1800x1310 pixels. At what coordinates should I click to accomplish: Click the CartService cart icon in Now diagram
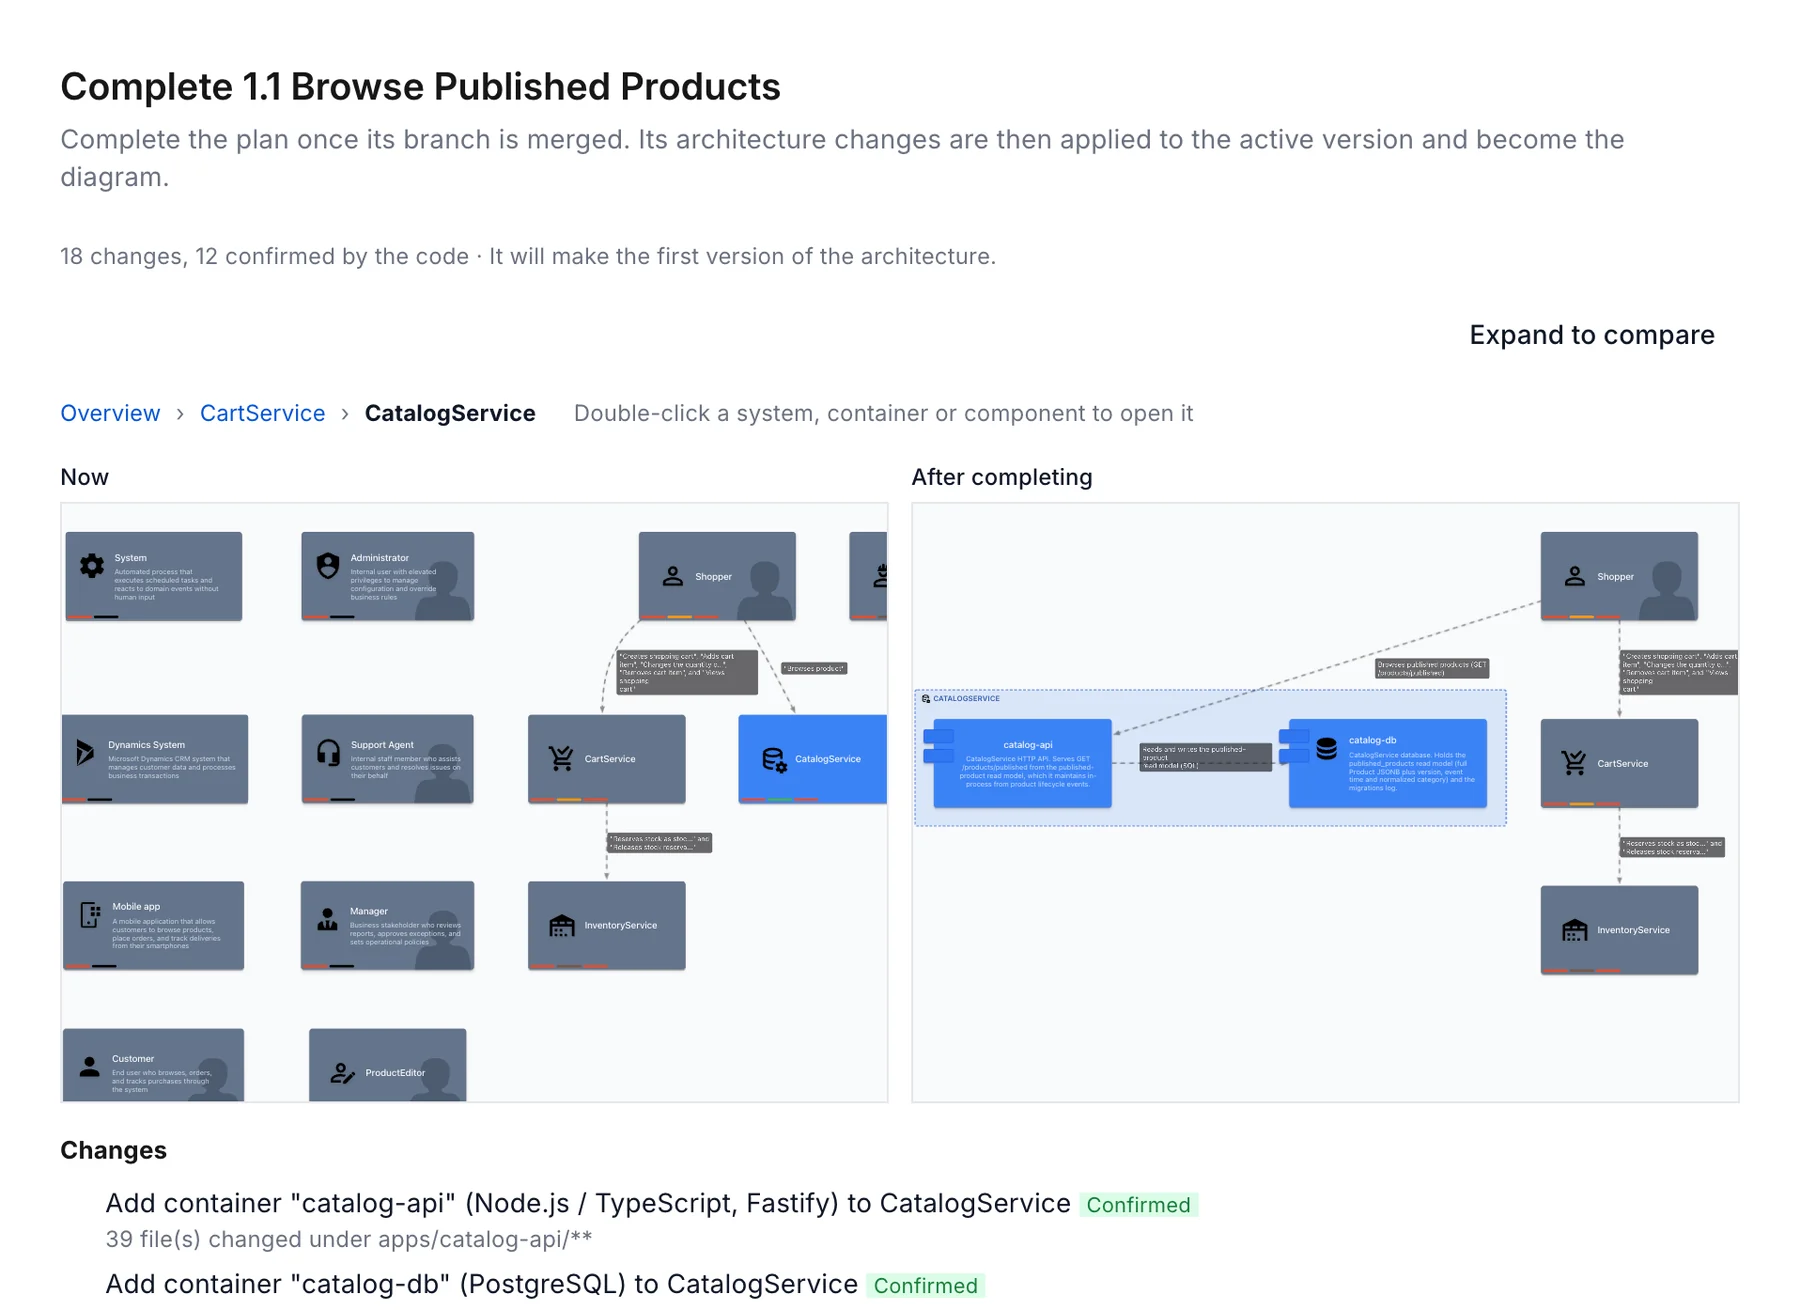pos(562,759)
